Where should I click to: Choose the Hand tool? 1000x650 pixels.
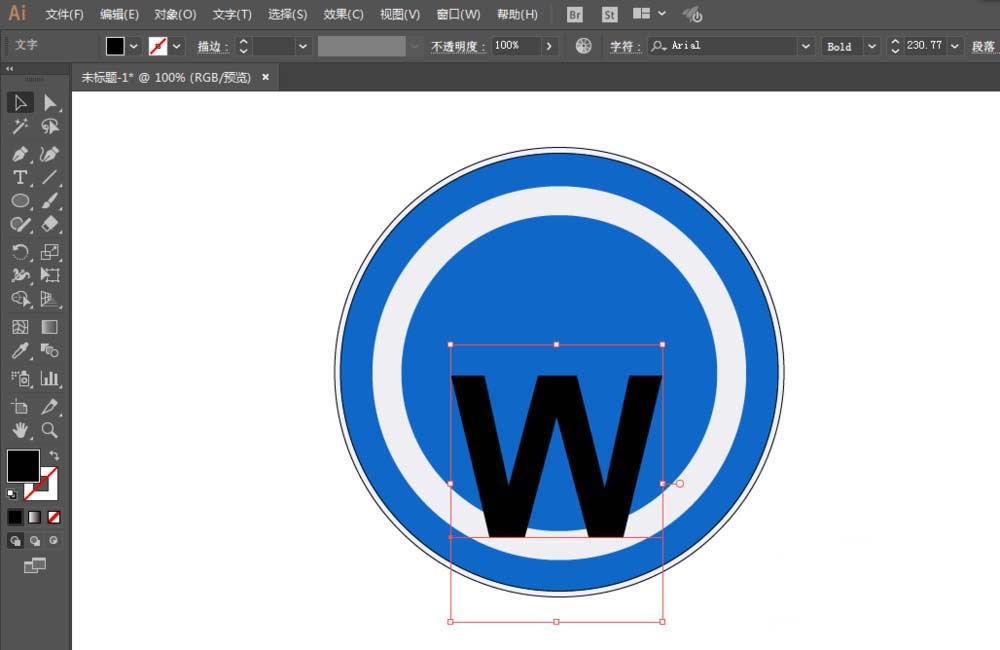(20, 431)
